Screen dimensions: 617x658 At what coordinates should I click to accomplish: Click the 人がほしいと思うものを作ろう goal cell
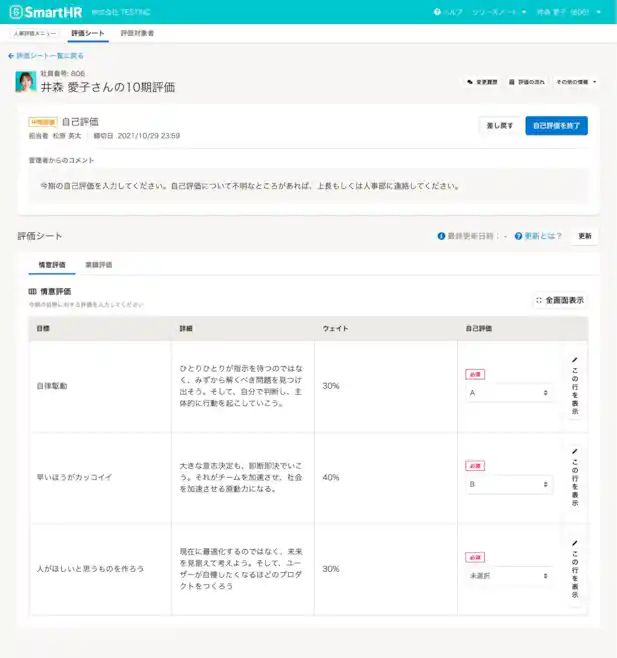pos(100,569)
